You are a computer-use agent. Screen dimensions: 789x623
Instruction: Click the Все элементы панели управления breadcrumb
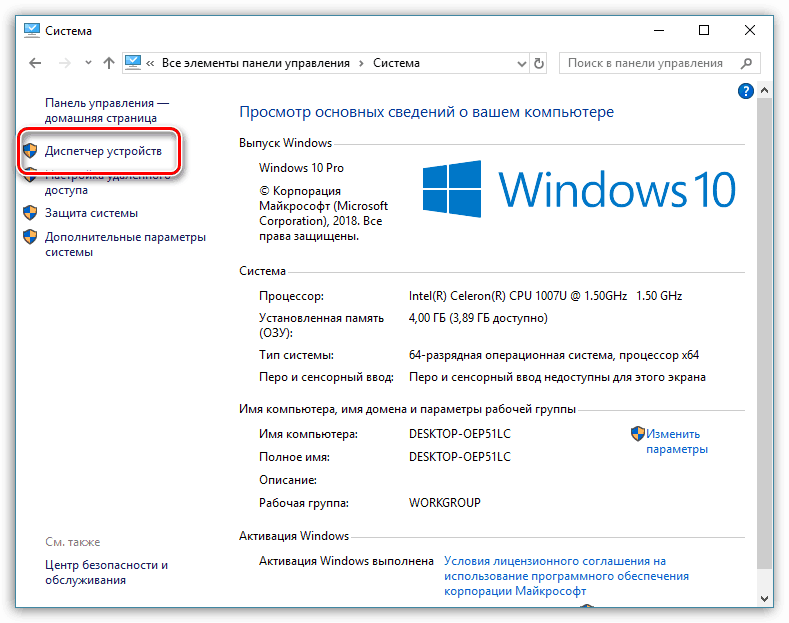(x=256, y=63)
